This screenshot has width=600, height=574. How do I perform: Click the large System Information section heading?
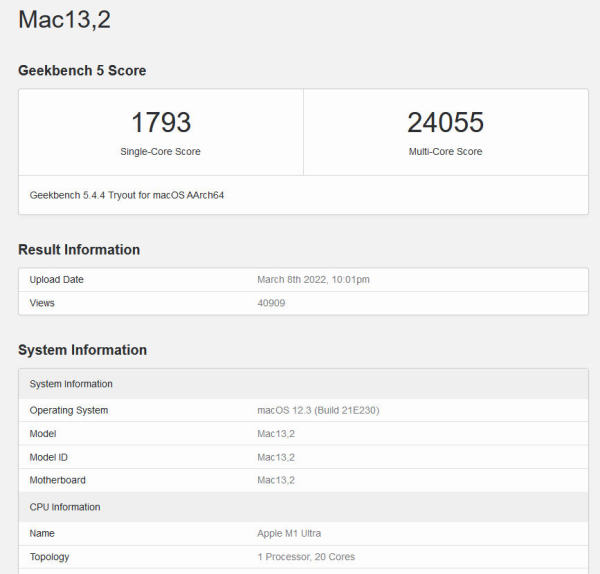click(82, 350)
